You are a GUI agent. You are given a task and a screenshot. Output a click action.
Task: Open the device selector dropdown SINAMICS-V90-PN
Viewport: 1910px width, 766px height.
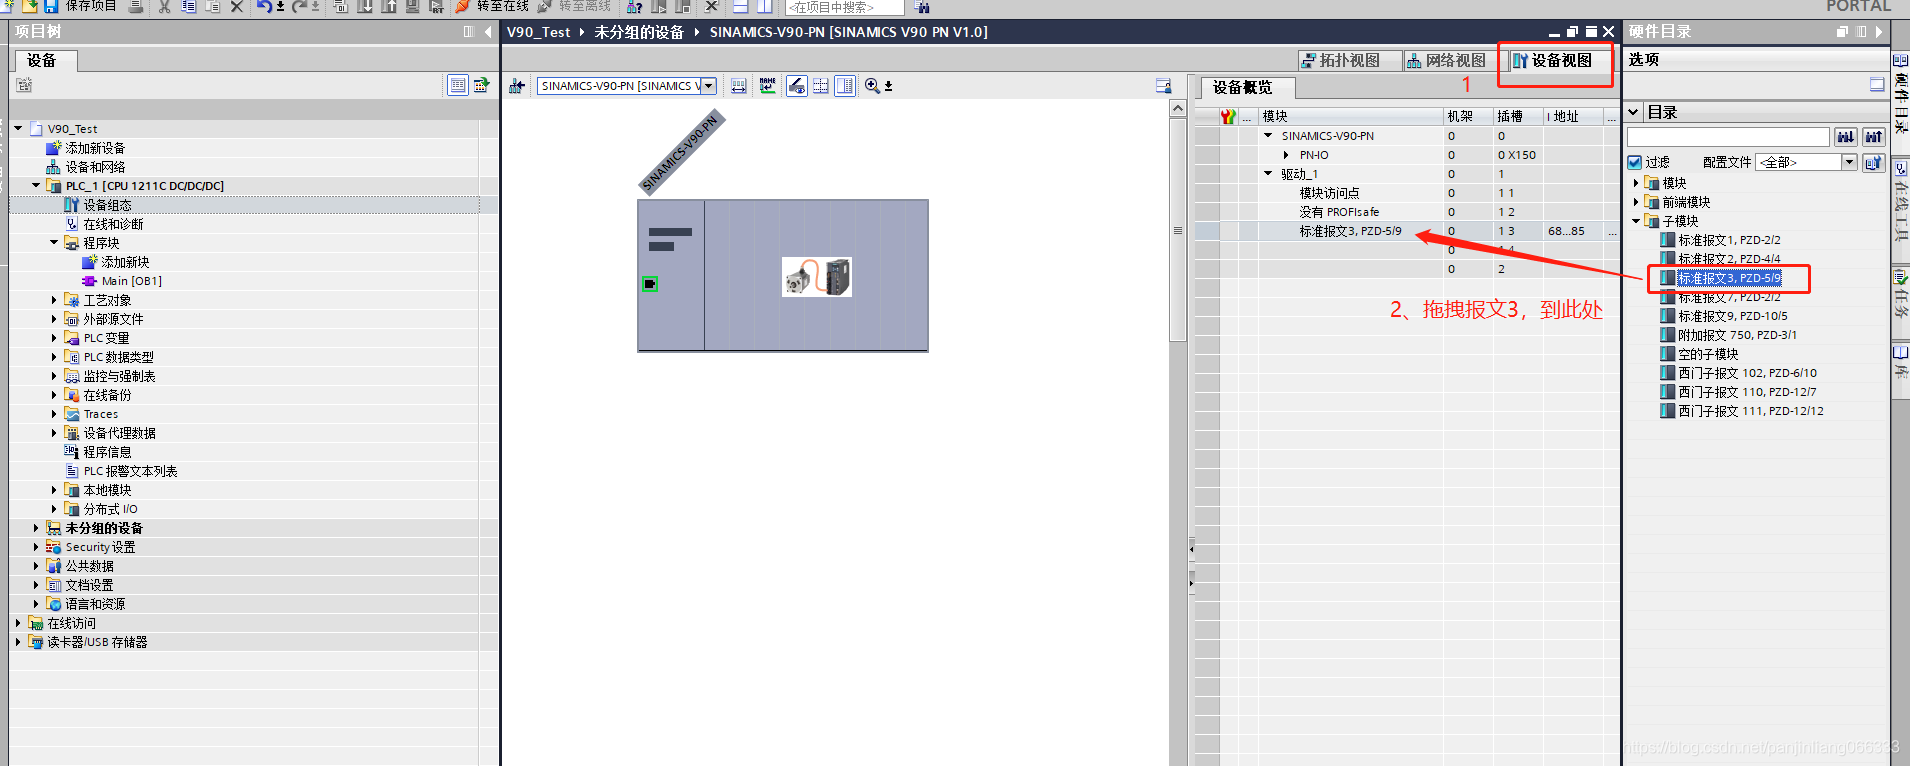point(709,86)
